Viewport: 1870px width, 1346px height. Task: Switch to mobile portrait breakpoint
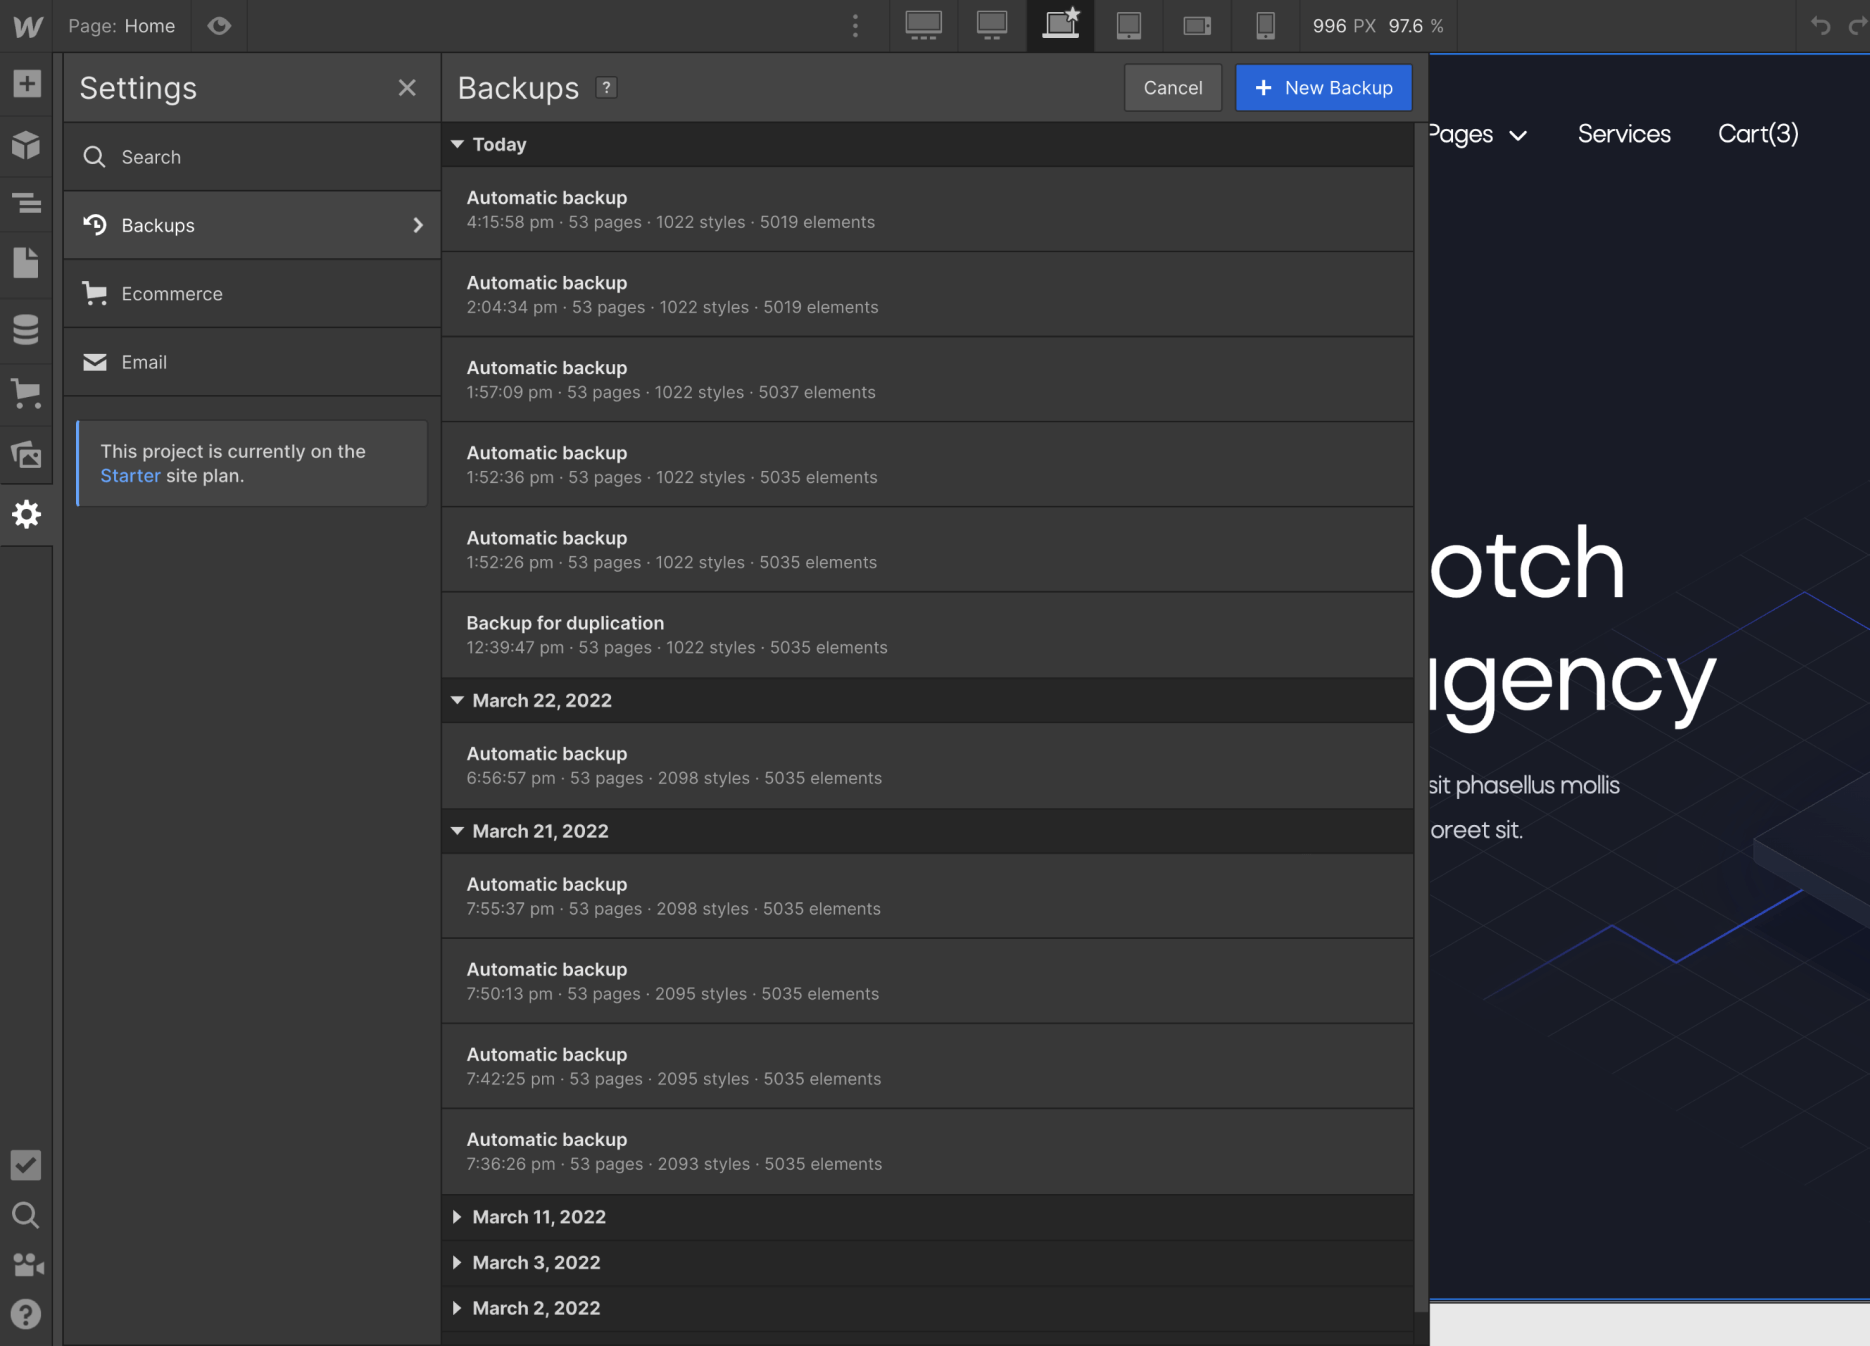(x=1265, y=26)
